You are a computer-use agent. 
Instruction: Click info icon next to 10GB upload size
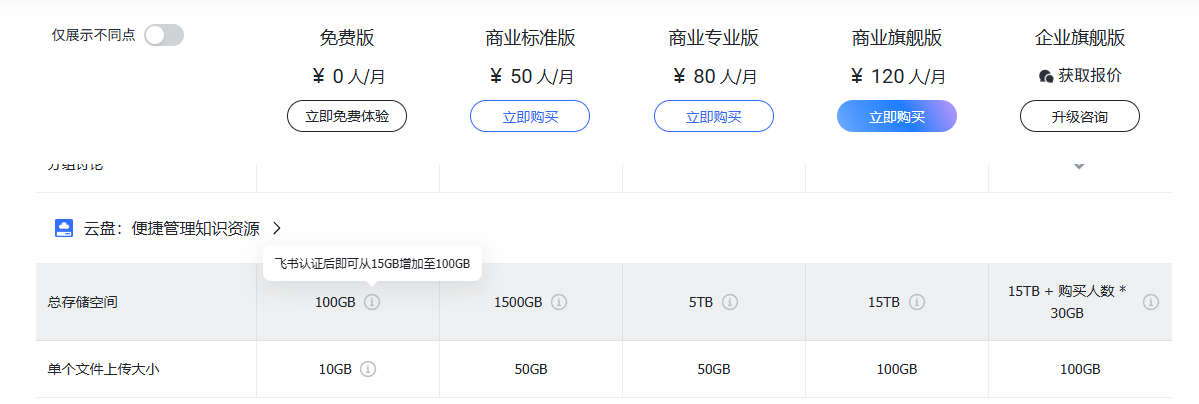point(368,369)
